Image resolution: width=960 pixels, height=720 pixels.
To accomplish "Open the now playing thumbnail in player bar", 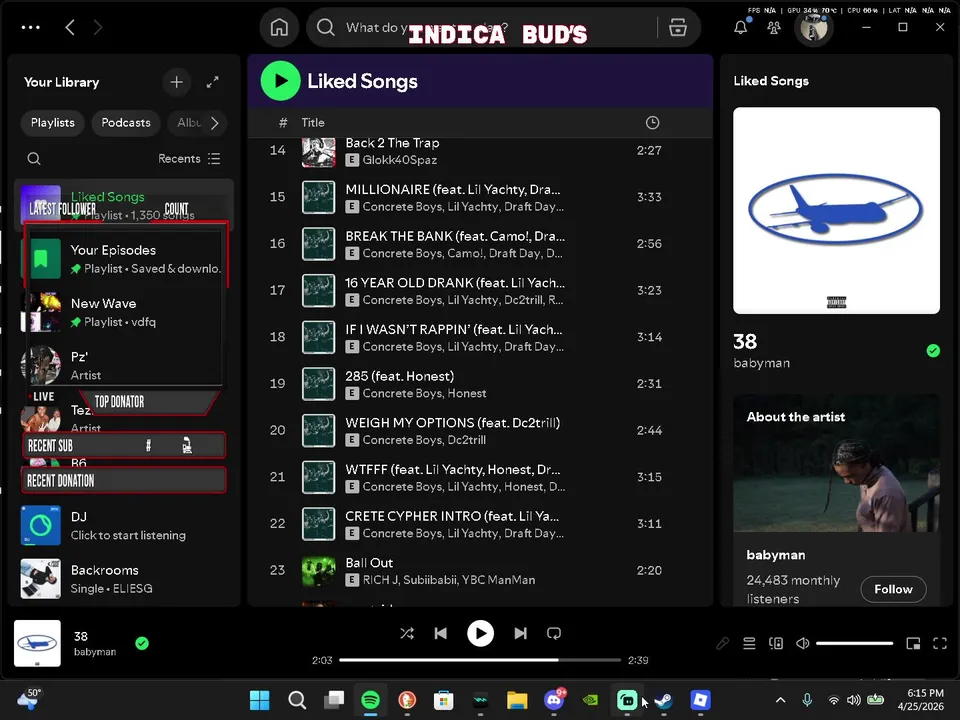I will tap(37, 643).
